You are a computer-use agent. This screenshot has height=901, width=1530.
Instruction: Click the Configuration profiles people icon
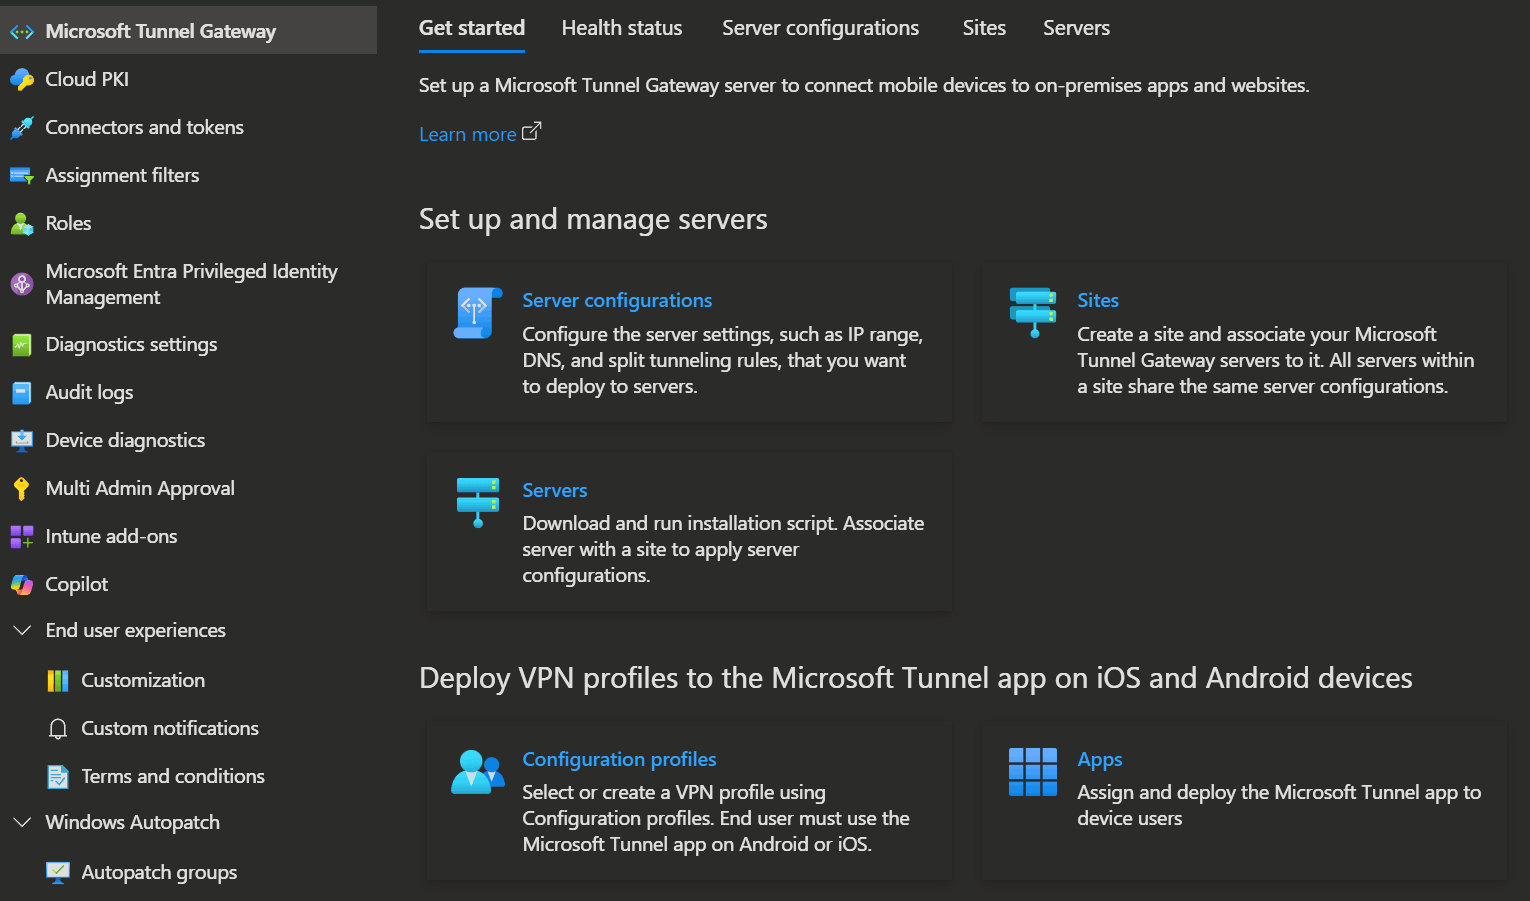coord(478,772)
